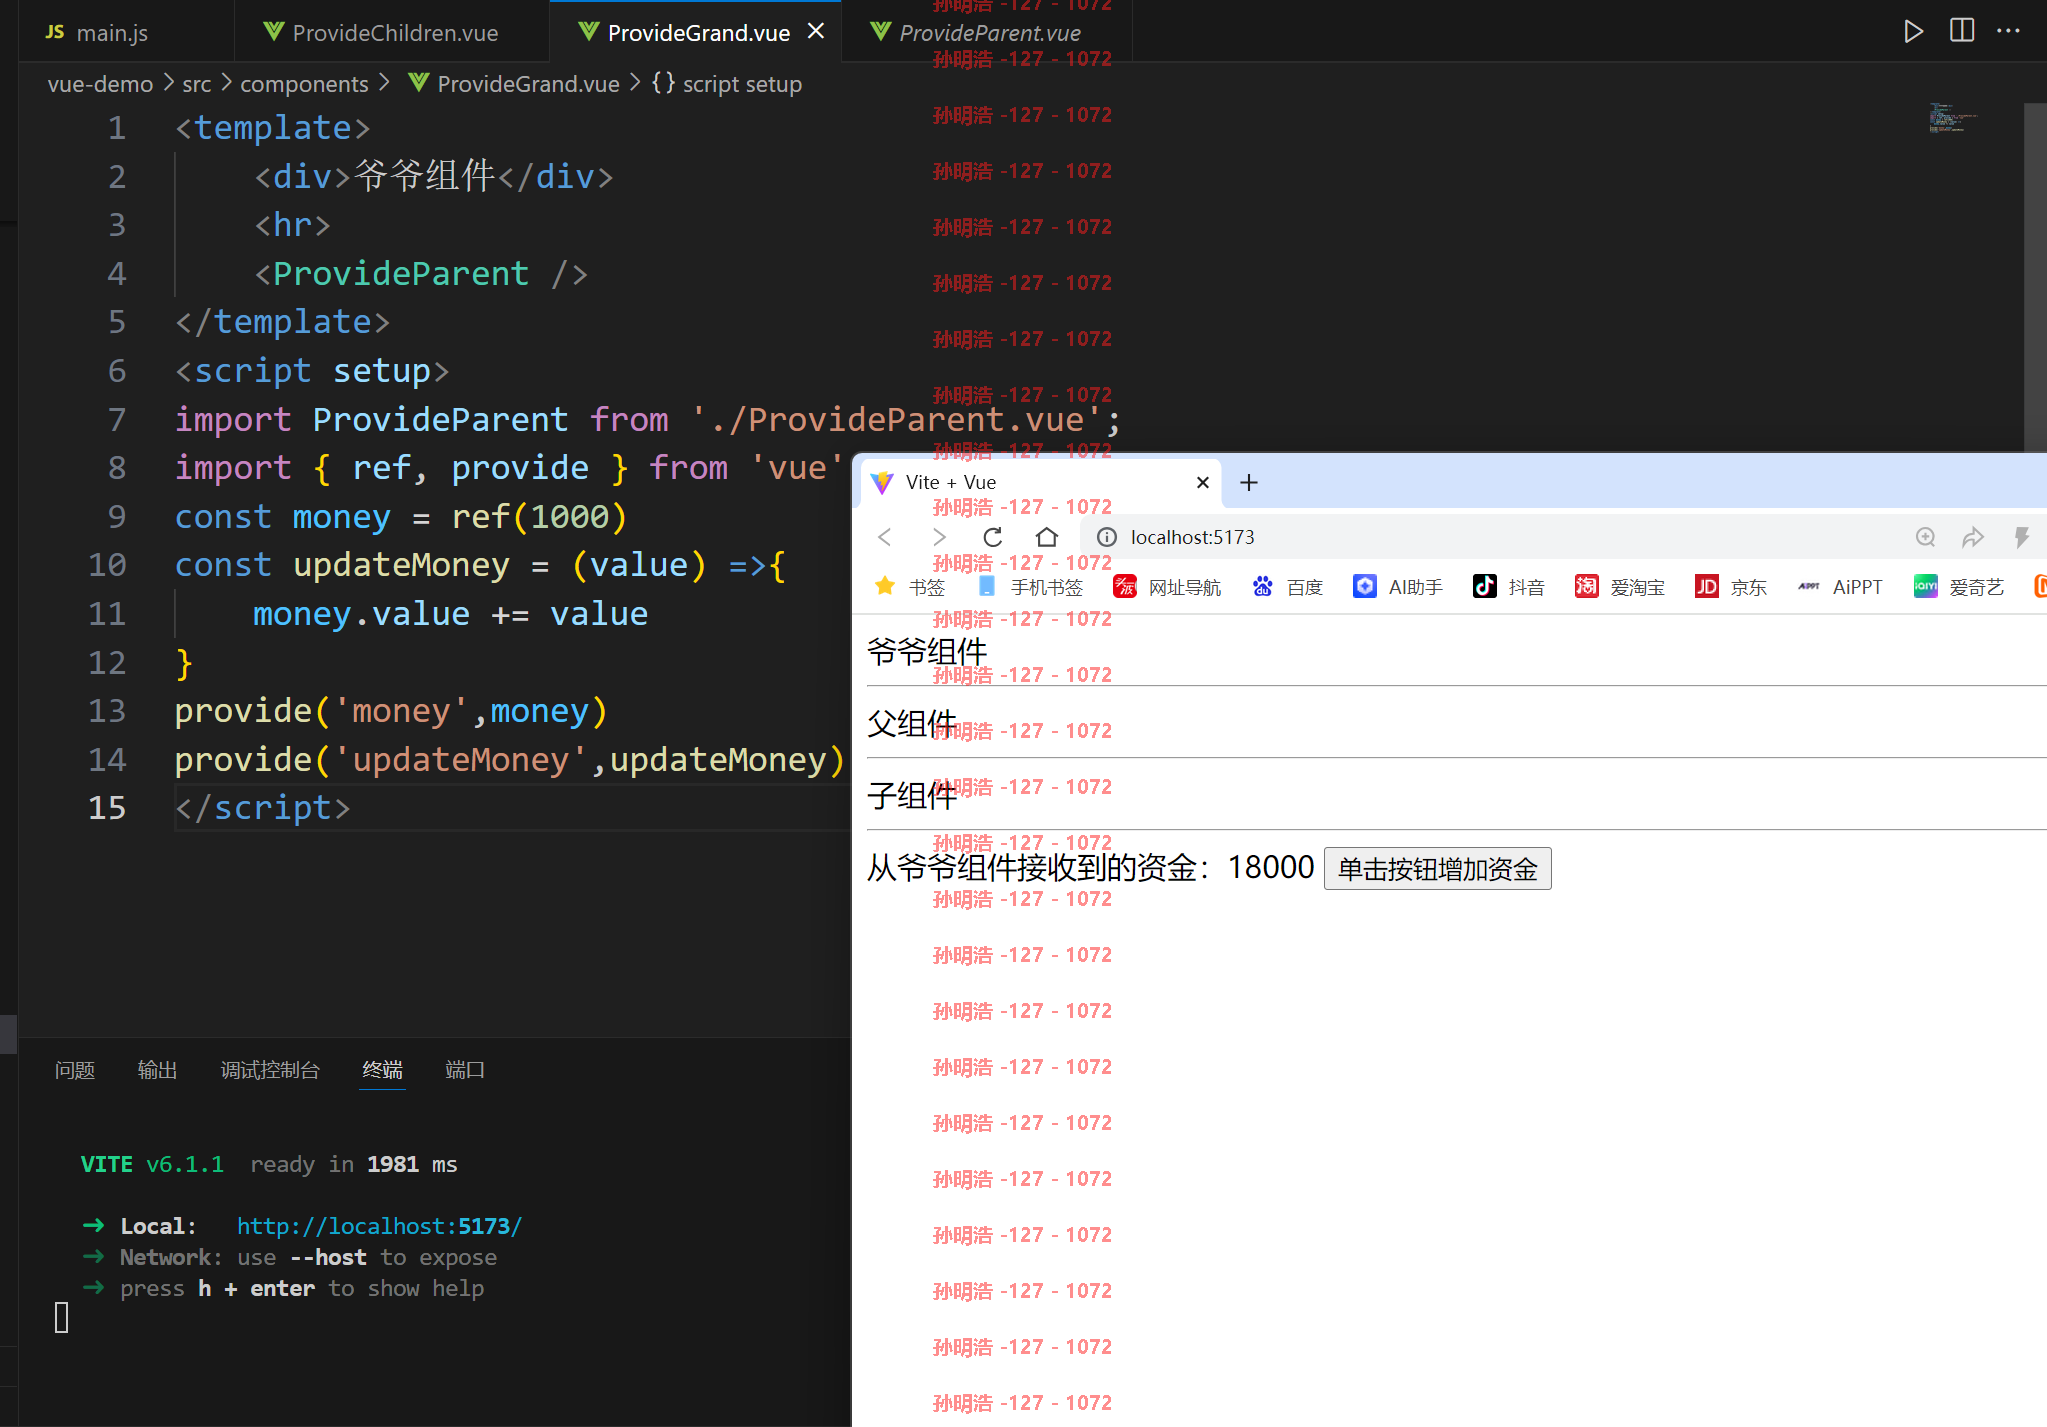Image resolution: width=2047 pixels, height=1427 pixels.
Task: Open the 百度 bookmark
Action: click(1287, 587)
